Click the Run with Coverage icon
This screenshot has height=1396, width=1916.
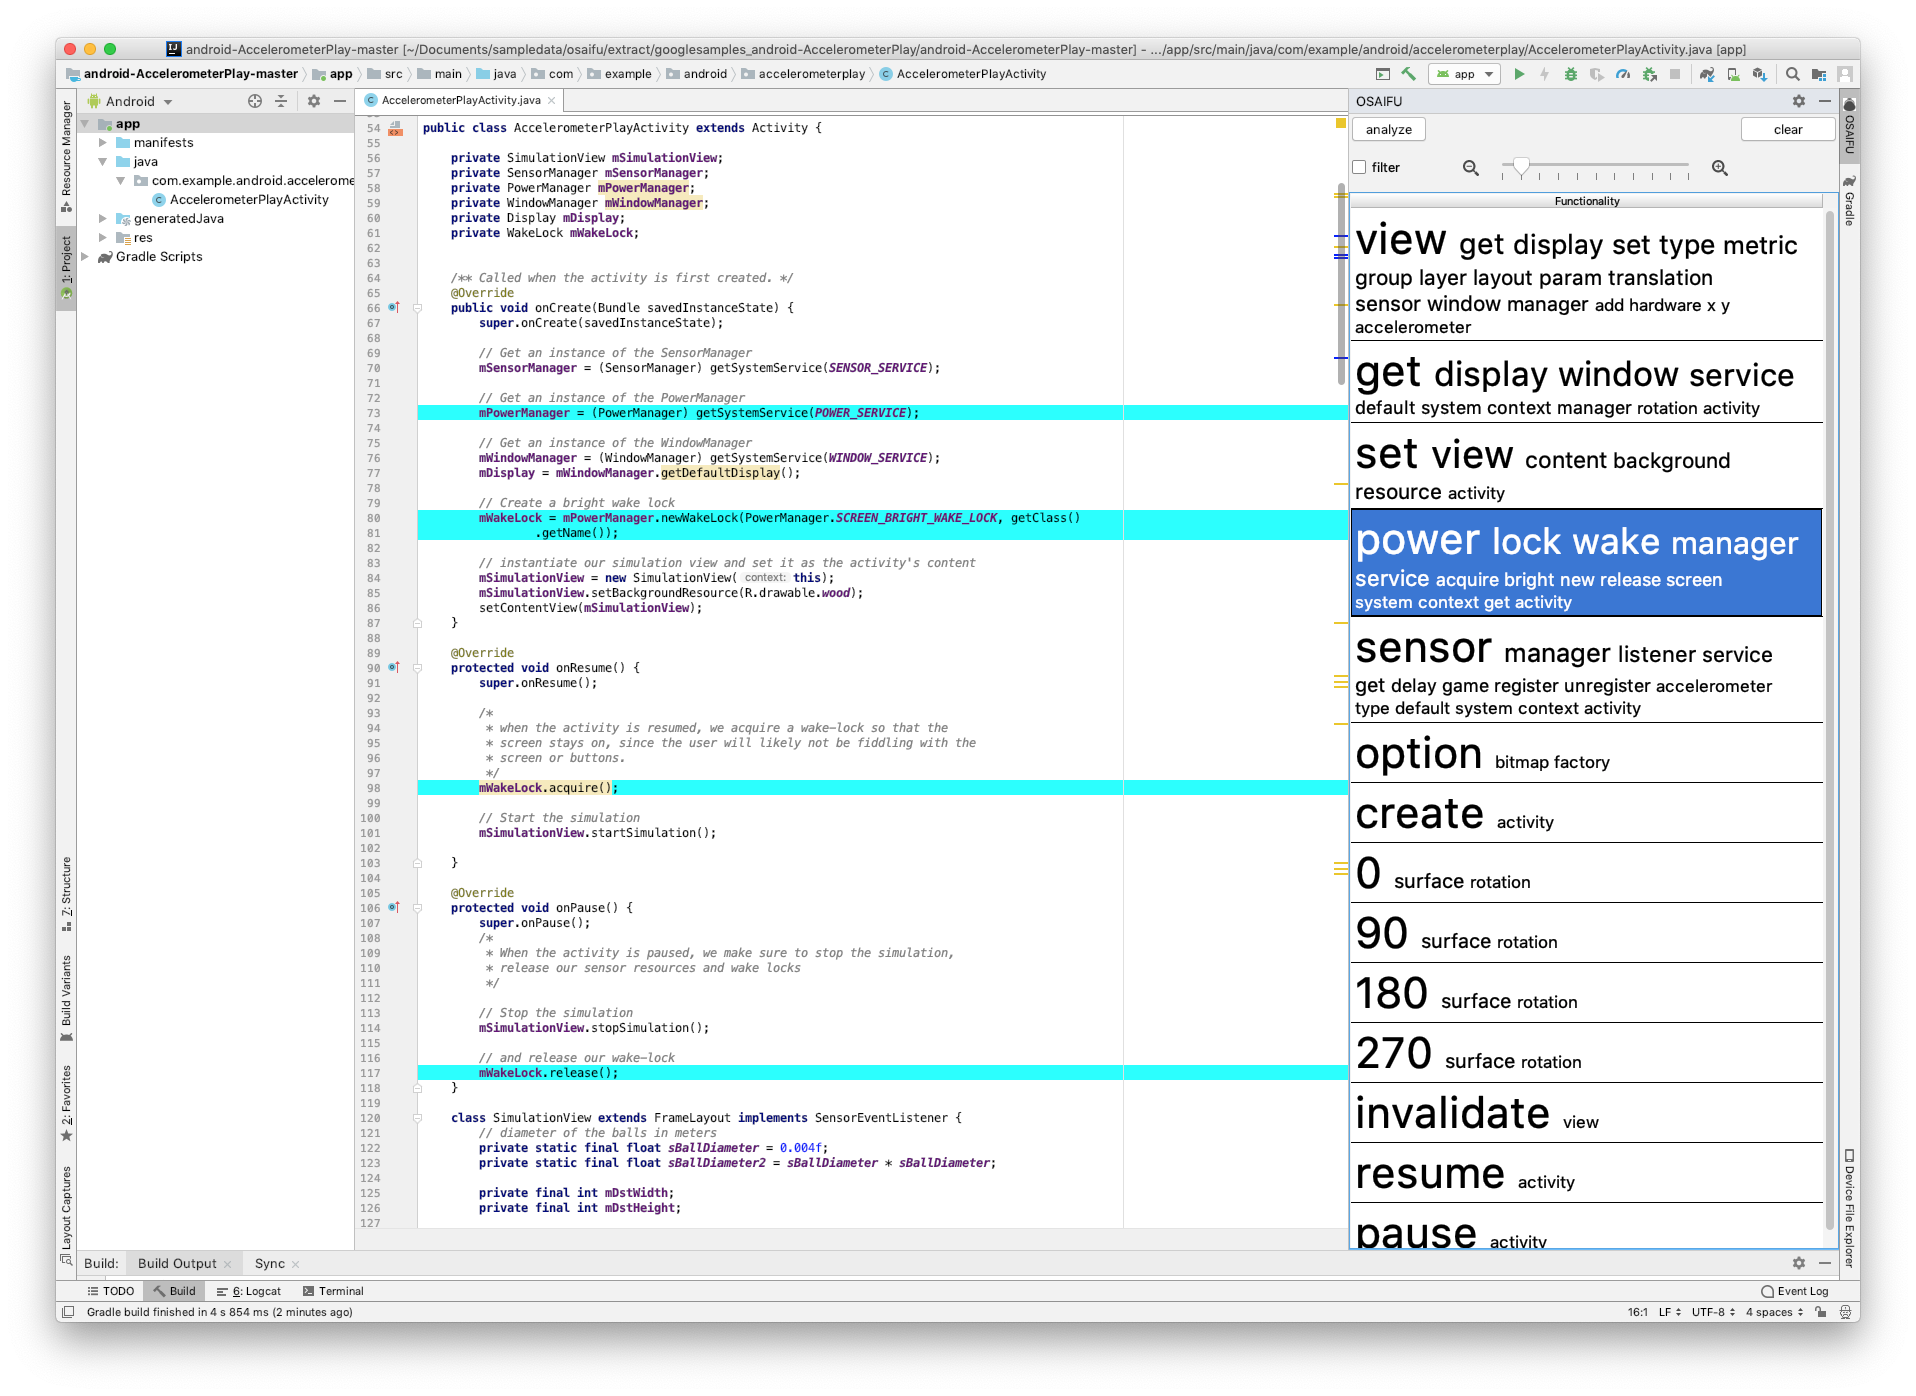[x=1597, y=74]
